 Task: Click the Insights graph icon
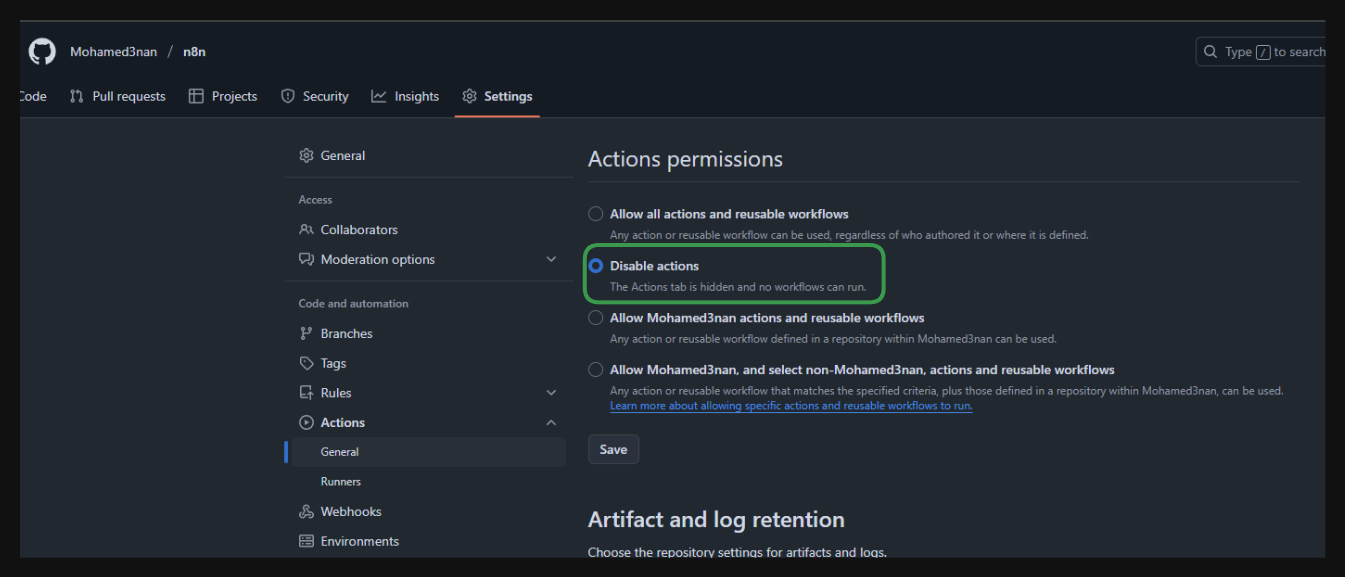click(x=379, y=96)
